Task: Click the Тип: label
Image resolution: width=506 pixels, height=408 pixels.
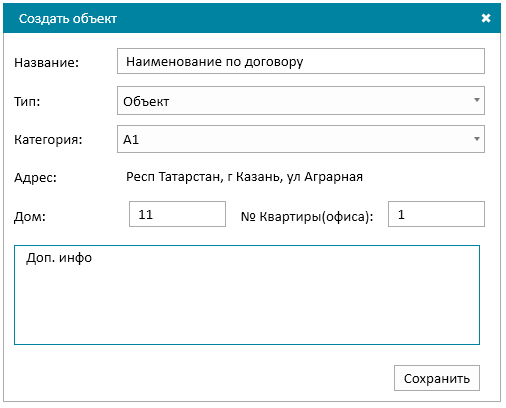Action: [27, 101]
